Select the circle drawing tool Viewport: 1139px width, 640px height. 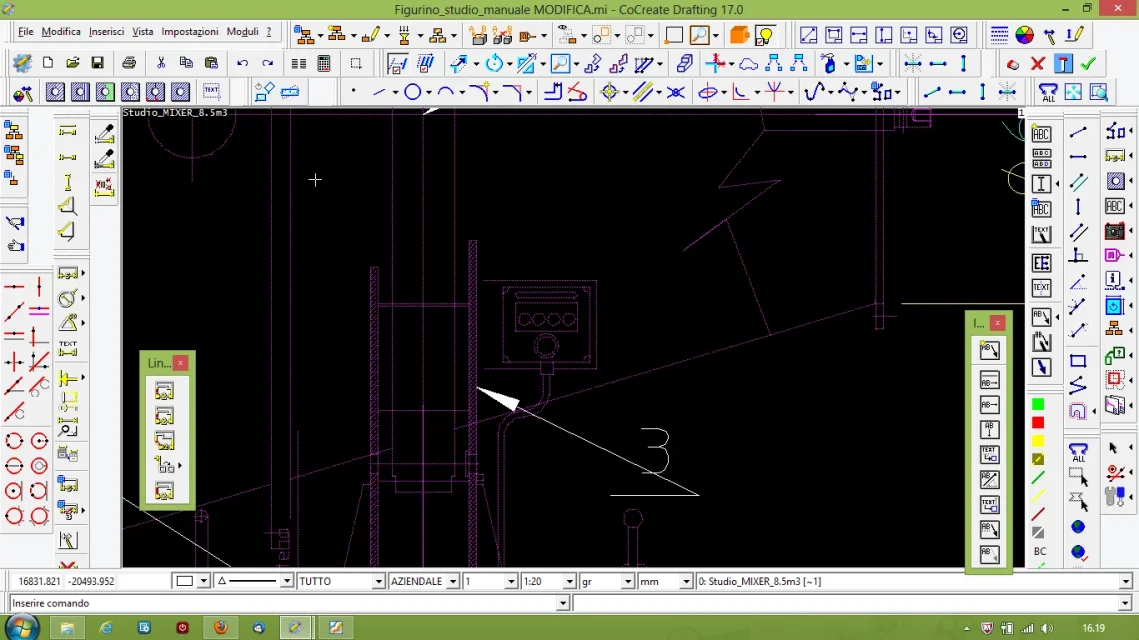412,92
